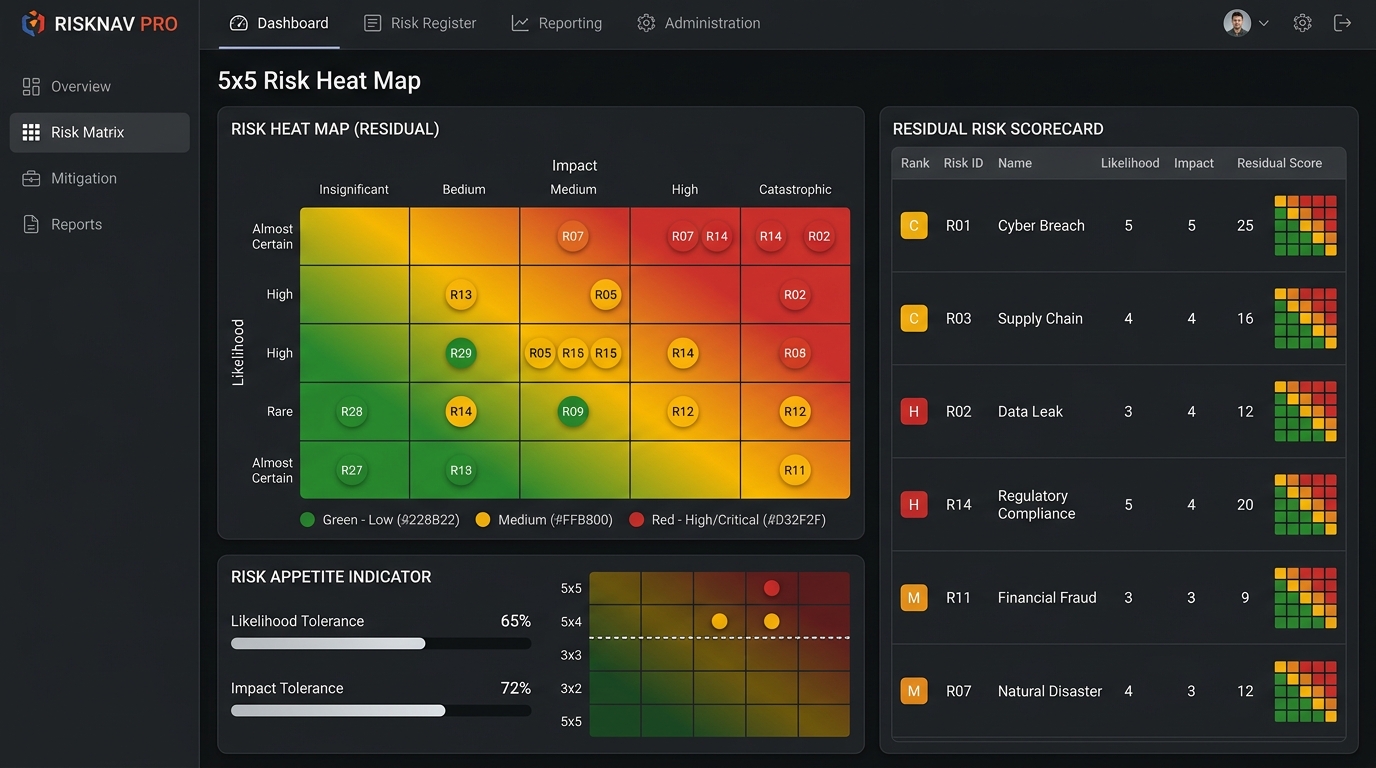Screen dimensions: 1376x768
Task: Click the R14 marker in the Bedium column
Action: click(x=461, y=411)
